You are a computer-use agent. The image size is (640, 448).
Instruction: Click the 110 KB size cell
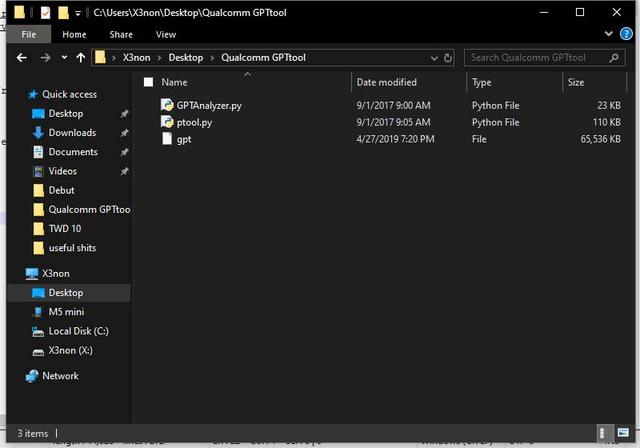pyautogui.click(x=607, y=122)
